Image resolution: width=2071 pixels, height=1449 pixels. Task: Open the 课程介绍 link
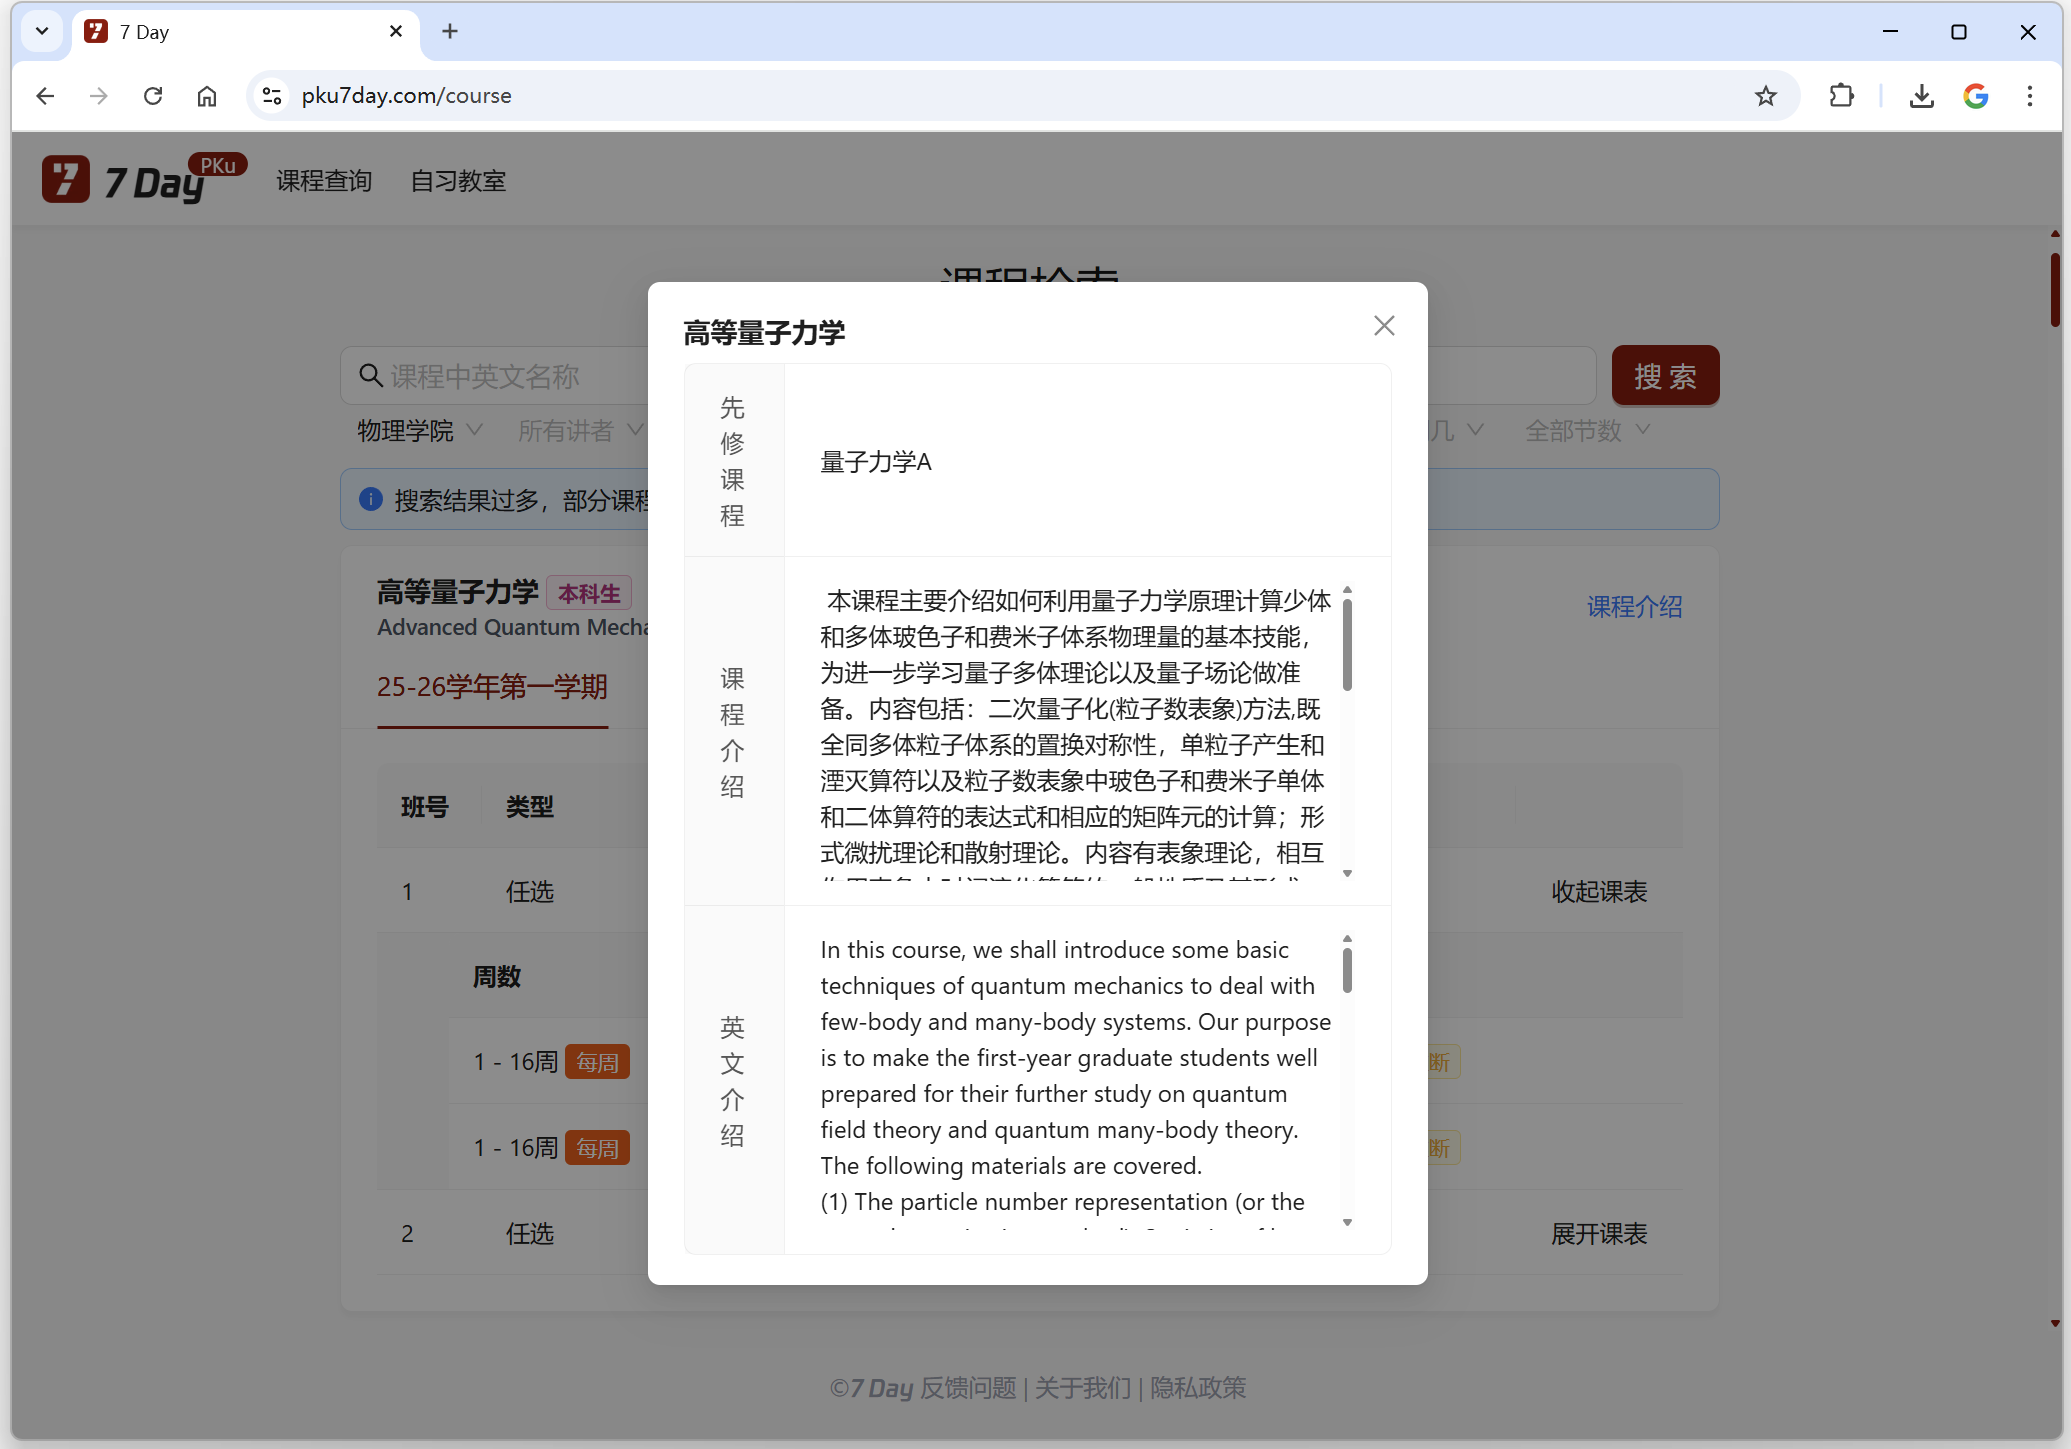point(1634,607)
